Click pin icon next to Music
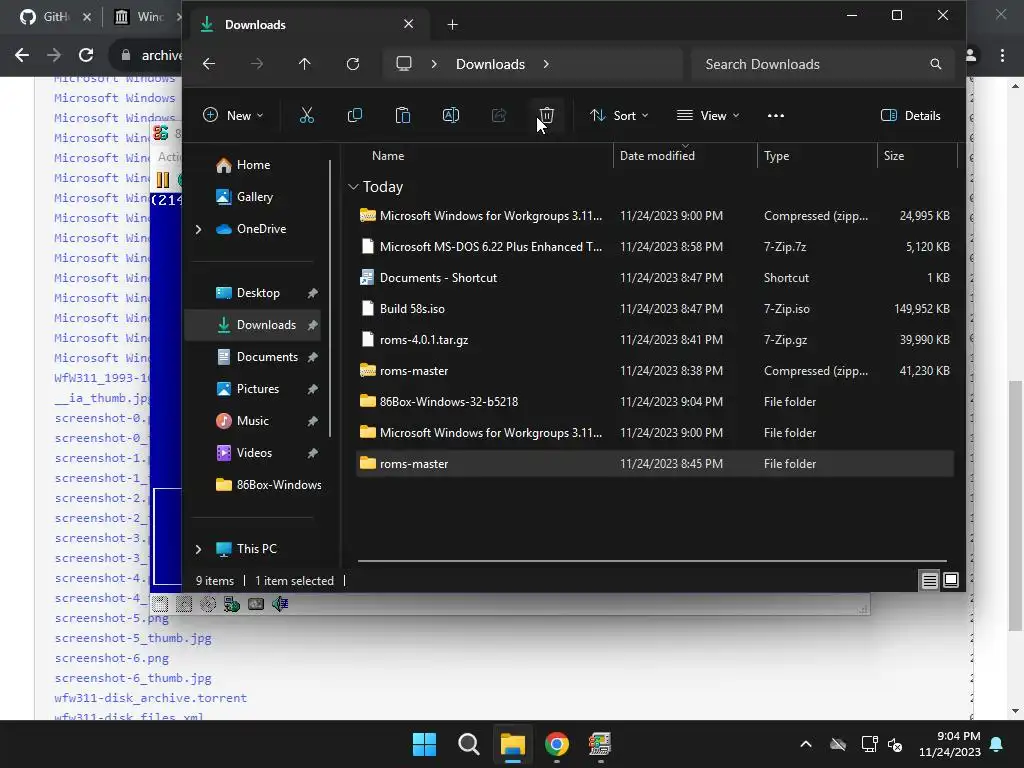 pyautogui.click(x=313, y=421)
